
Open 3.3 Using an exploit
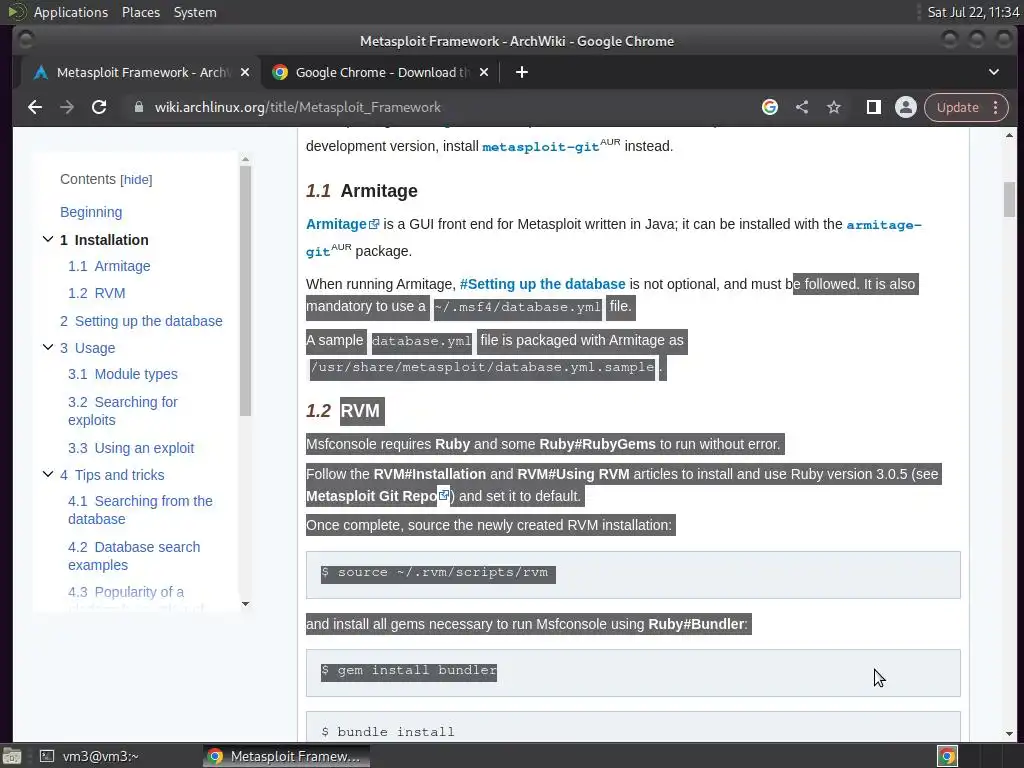coord(131,448)
